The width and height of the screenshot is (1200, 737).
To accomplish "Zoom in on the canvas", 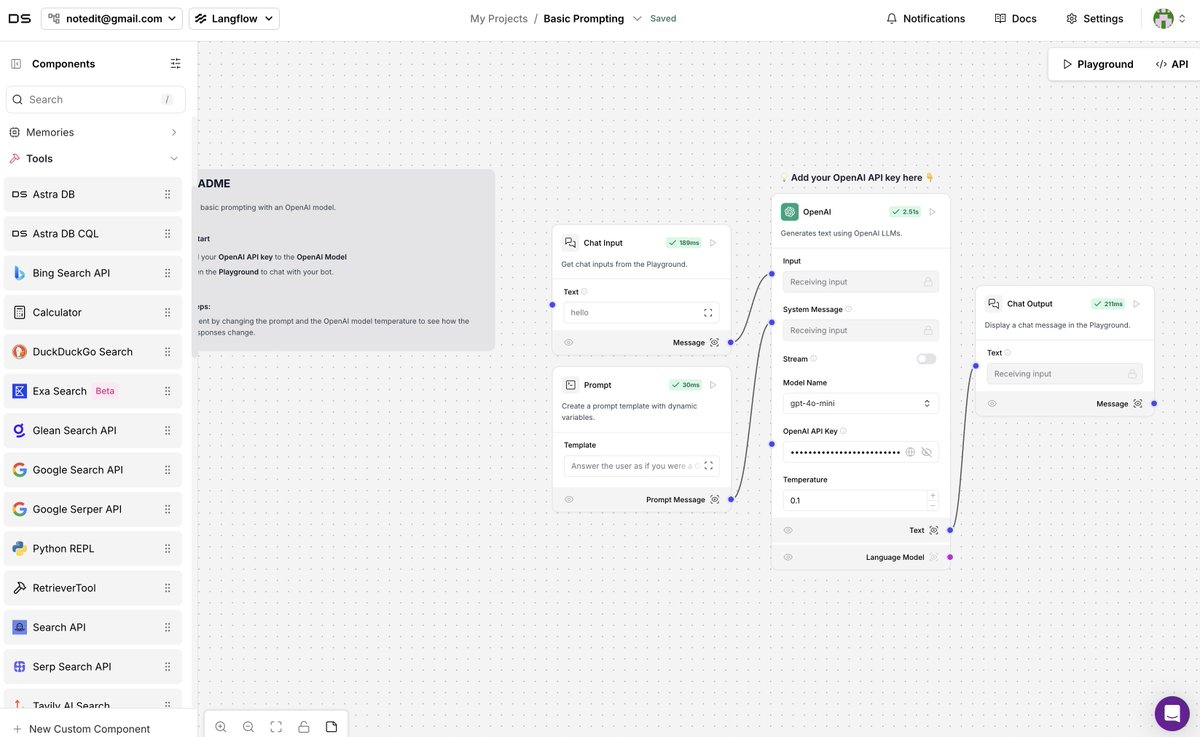I will point(220,727).
